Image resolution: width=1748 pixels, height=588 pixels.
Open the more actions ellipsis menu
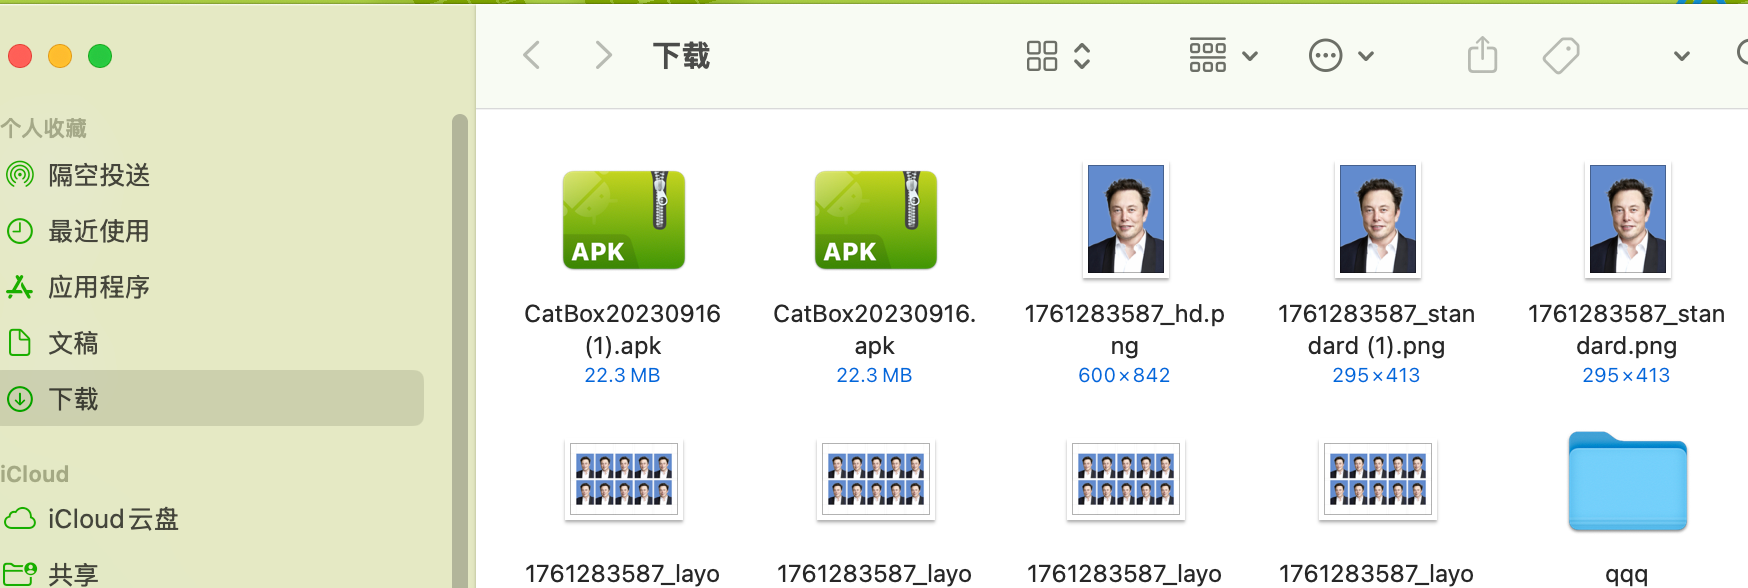coord(1341,56)
